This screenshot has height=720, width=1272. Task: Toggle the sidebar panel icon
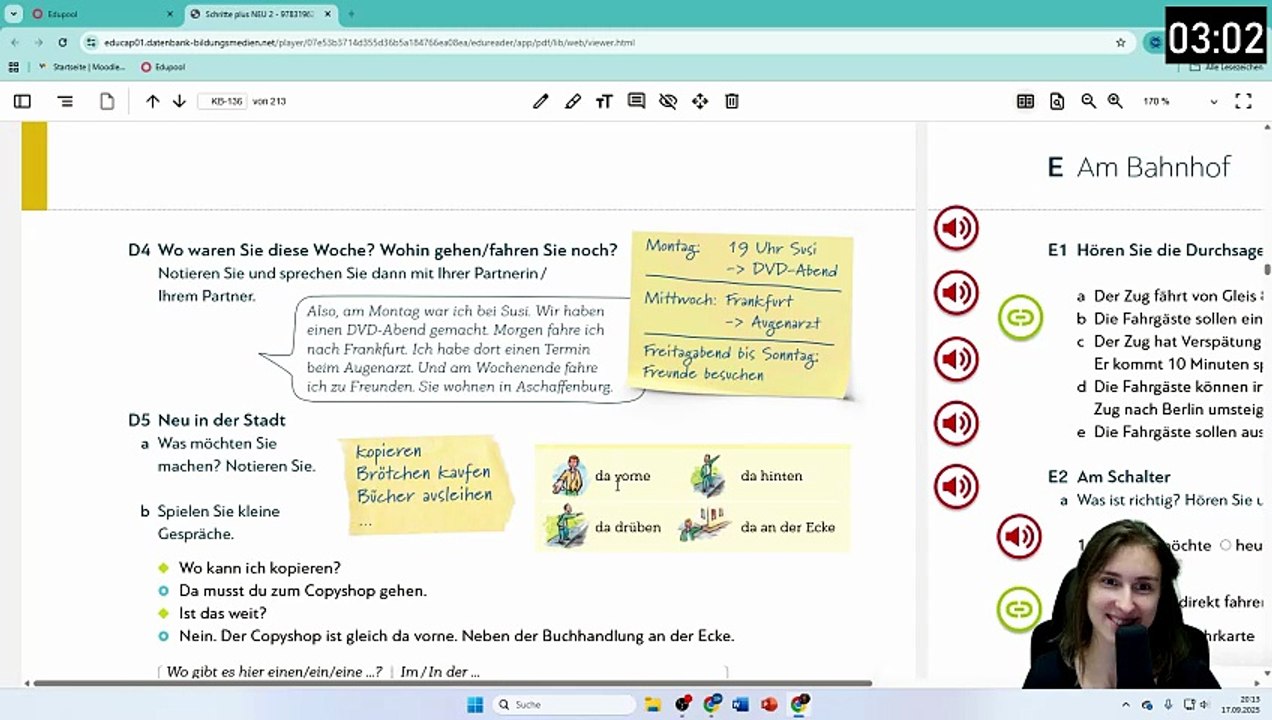22,101
